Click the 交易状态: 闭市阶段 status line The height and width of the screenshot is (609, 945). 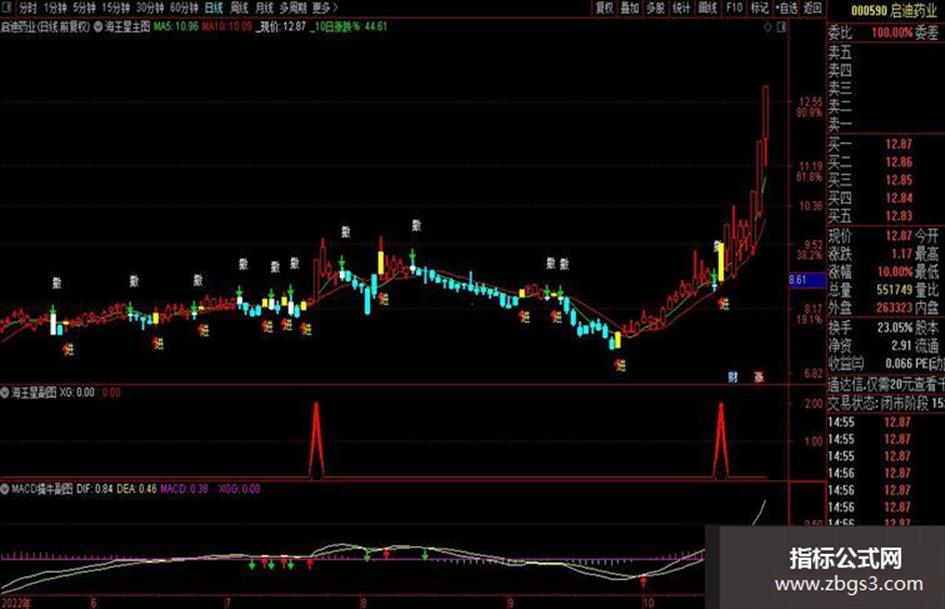(x=886, y=403)
